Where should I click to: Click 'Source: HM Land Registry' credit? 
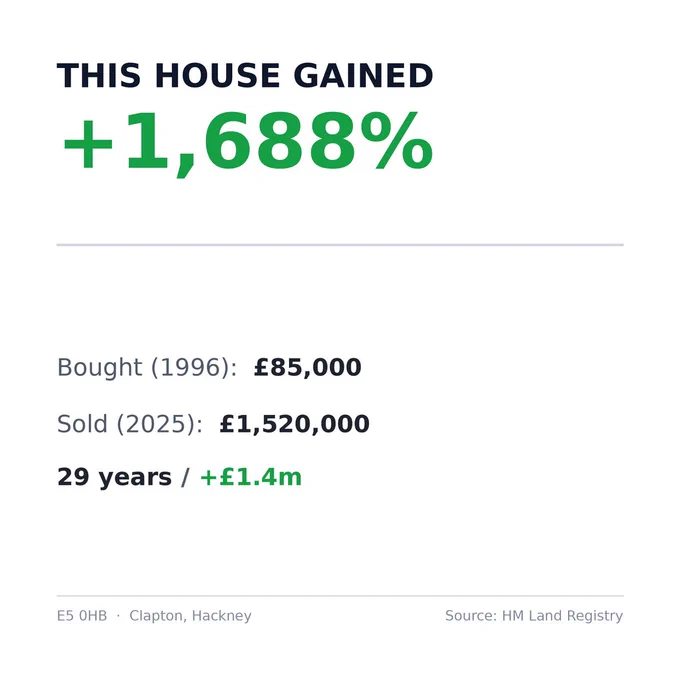tap(534, 616)
